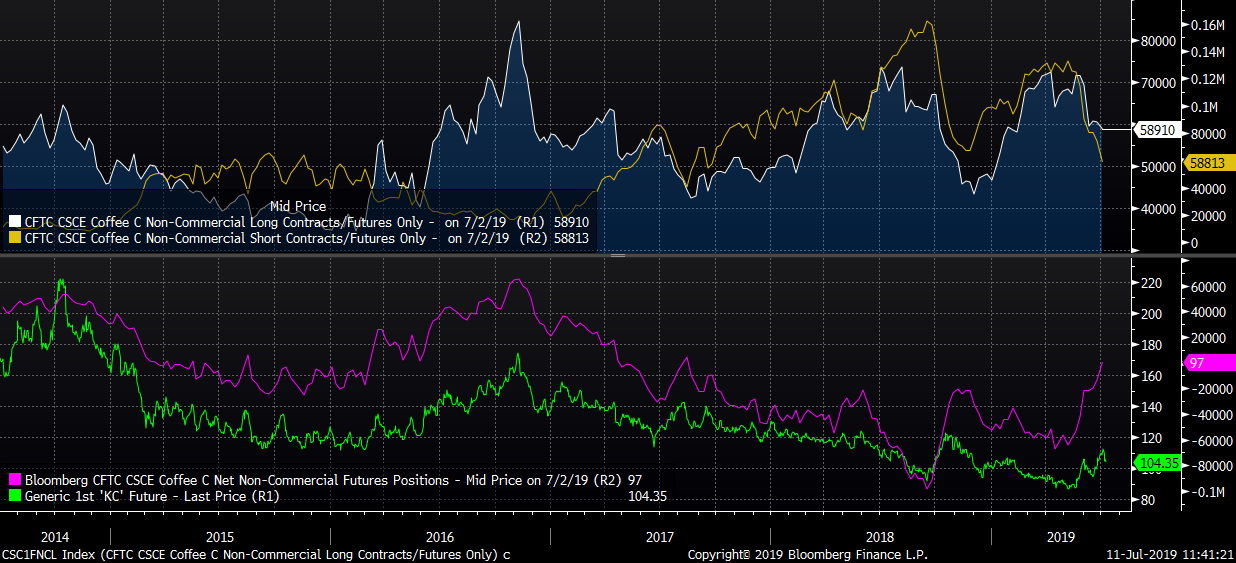This screenshot has height=563, width=1236.
Task: Select the Generic 1st 'KC' Future legend text
Action: (x=151, y=495)
